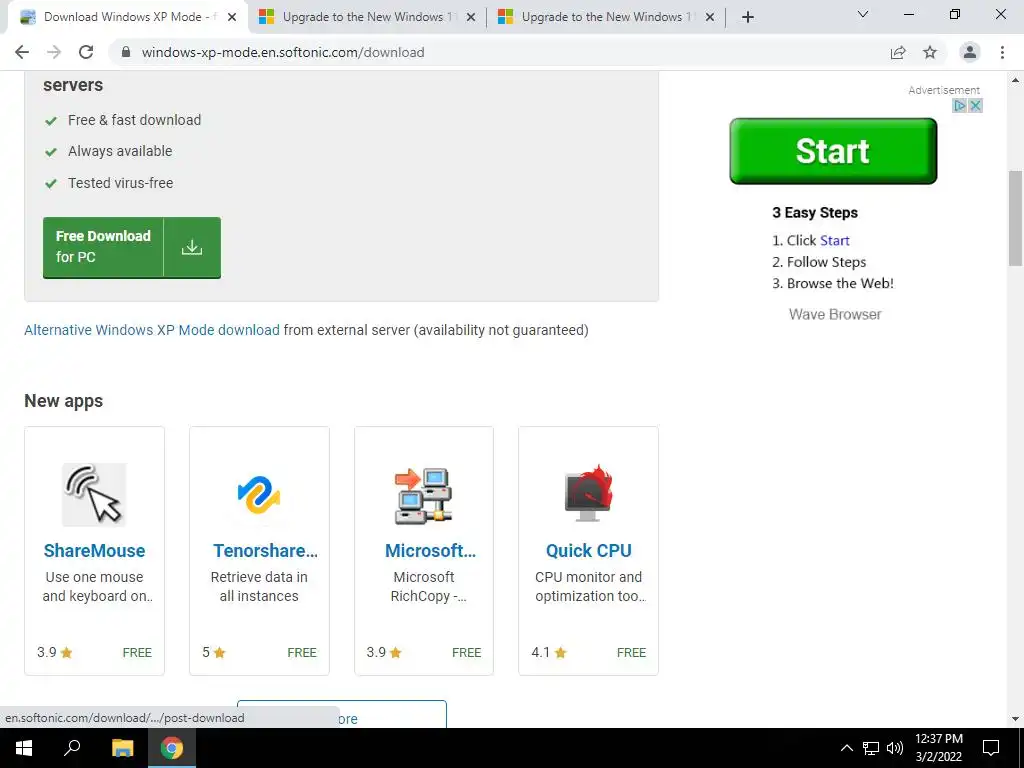Switch to the second tab Upgrade to New Windows

click(x=367, y=17)
